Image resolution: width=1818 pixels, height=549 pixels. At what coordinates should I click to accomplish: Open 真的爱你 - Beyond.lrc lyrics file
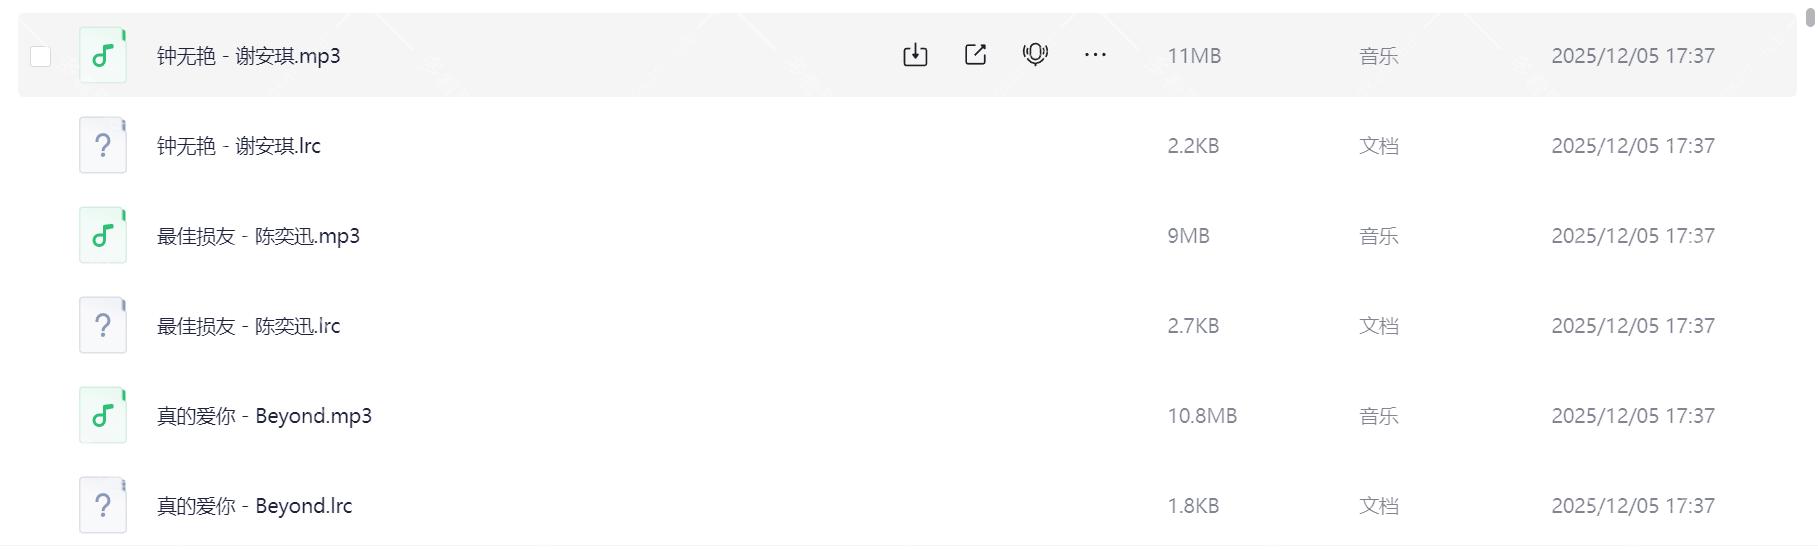(x=254, y=506)
